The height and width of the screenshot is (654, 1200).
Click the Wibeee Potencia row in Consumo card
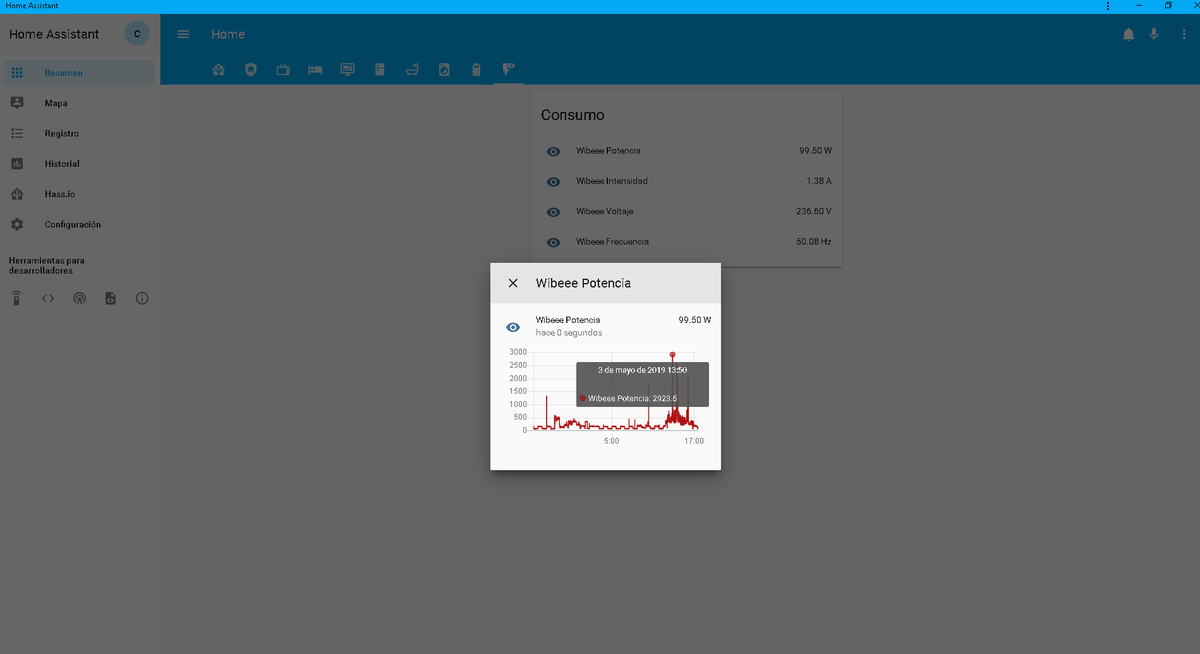(x=686, y=151)
